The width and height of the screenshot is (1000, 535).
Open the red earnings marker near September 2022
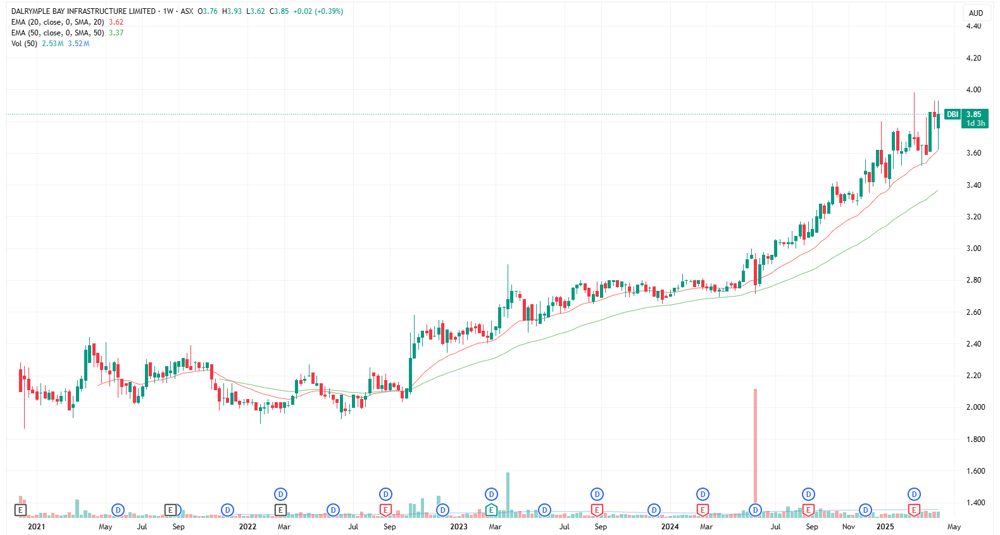tap(385, 509)
